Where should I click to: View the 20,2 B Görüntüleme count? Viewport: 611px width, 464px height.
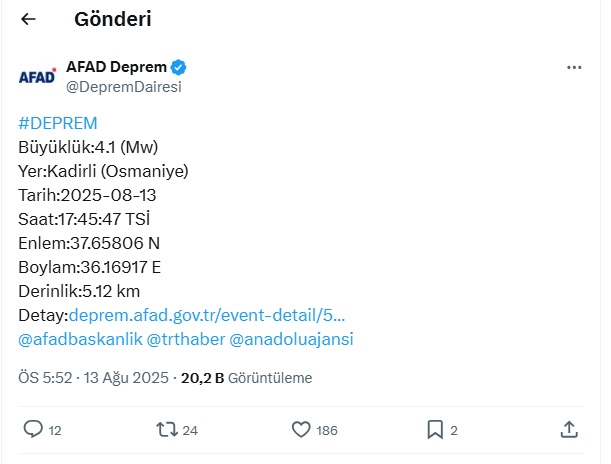click(x=247, y=378)
